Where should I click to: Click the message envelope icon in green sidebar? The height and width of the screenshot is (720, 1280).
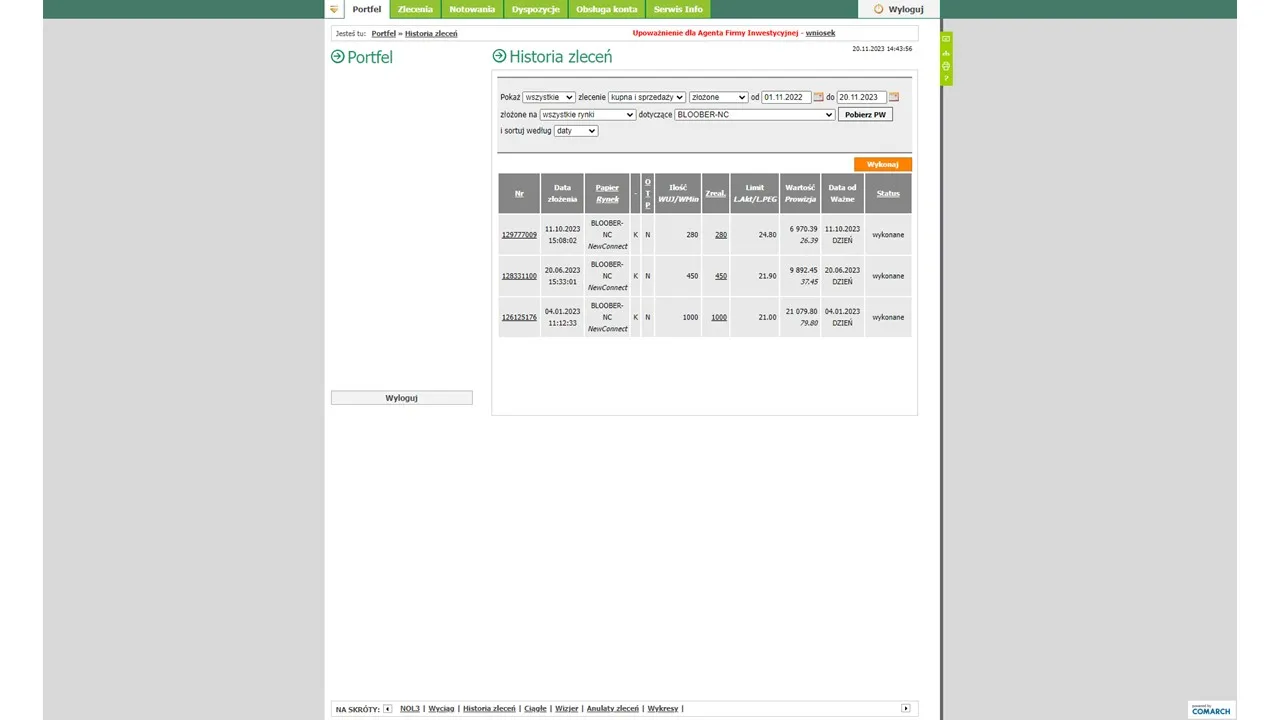tap(946, 39)
